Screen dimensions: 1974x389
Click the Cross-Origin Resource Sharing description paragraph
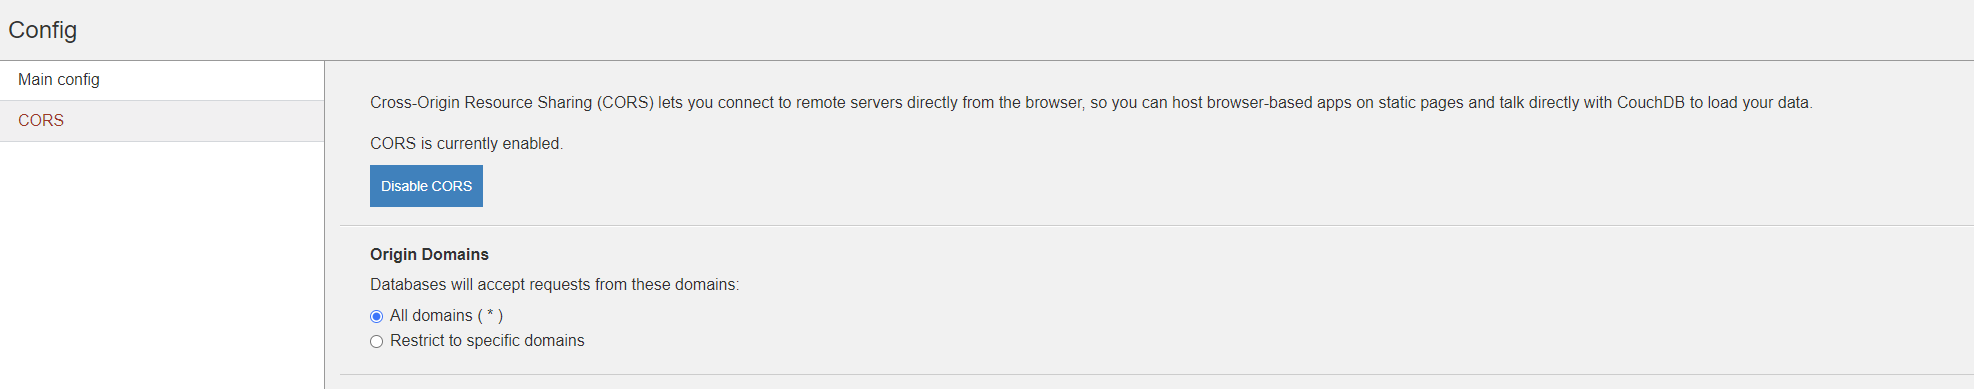pyautogui.click(x=1091, y=103)
